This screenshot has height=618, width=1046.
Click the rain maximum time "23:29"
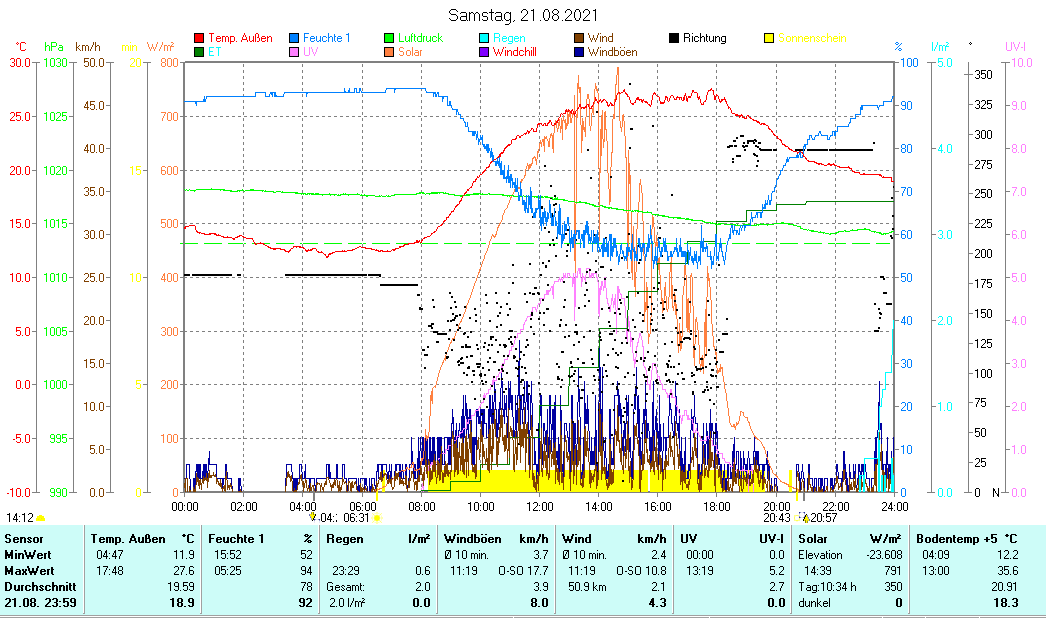click(346, 571)
